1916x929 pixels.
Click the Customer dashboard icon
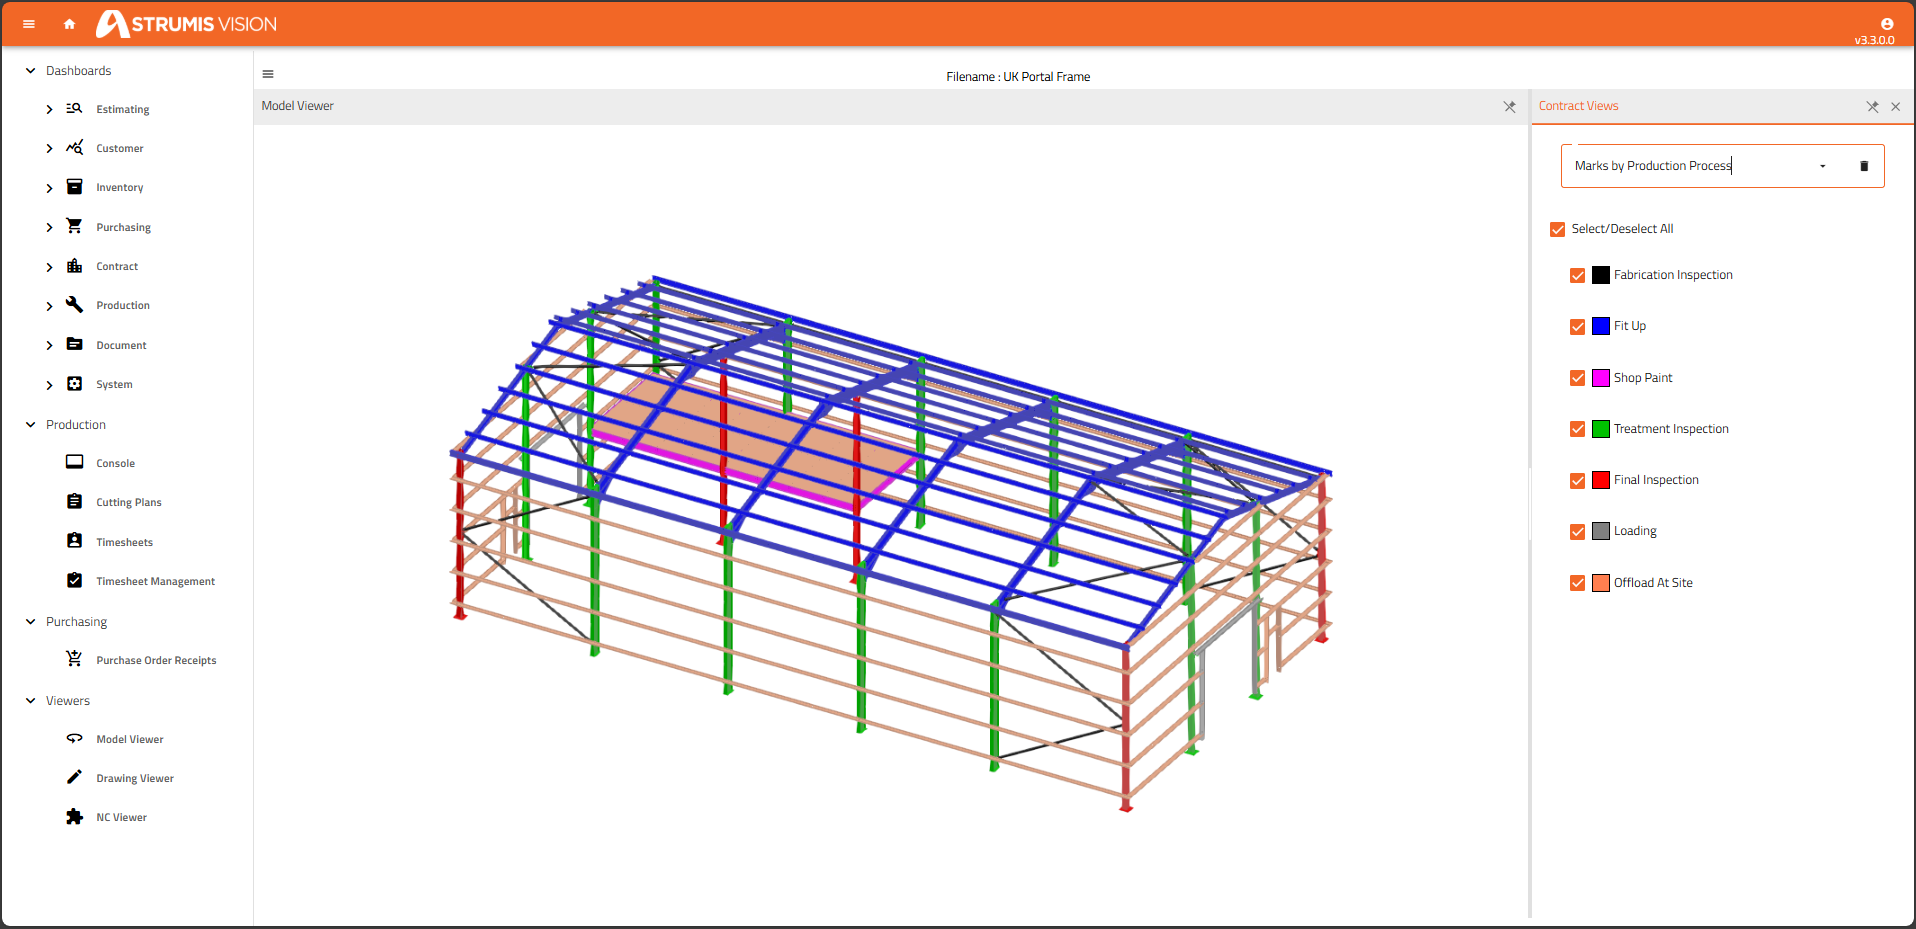[74, 147]
